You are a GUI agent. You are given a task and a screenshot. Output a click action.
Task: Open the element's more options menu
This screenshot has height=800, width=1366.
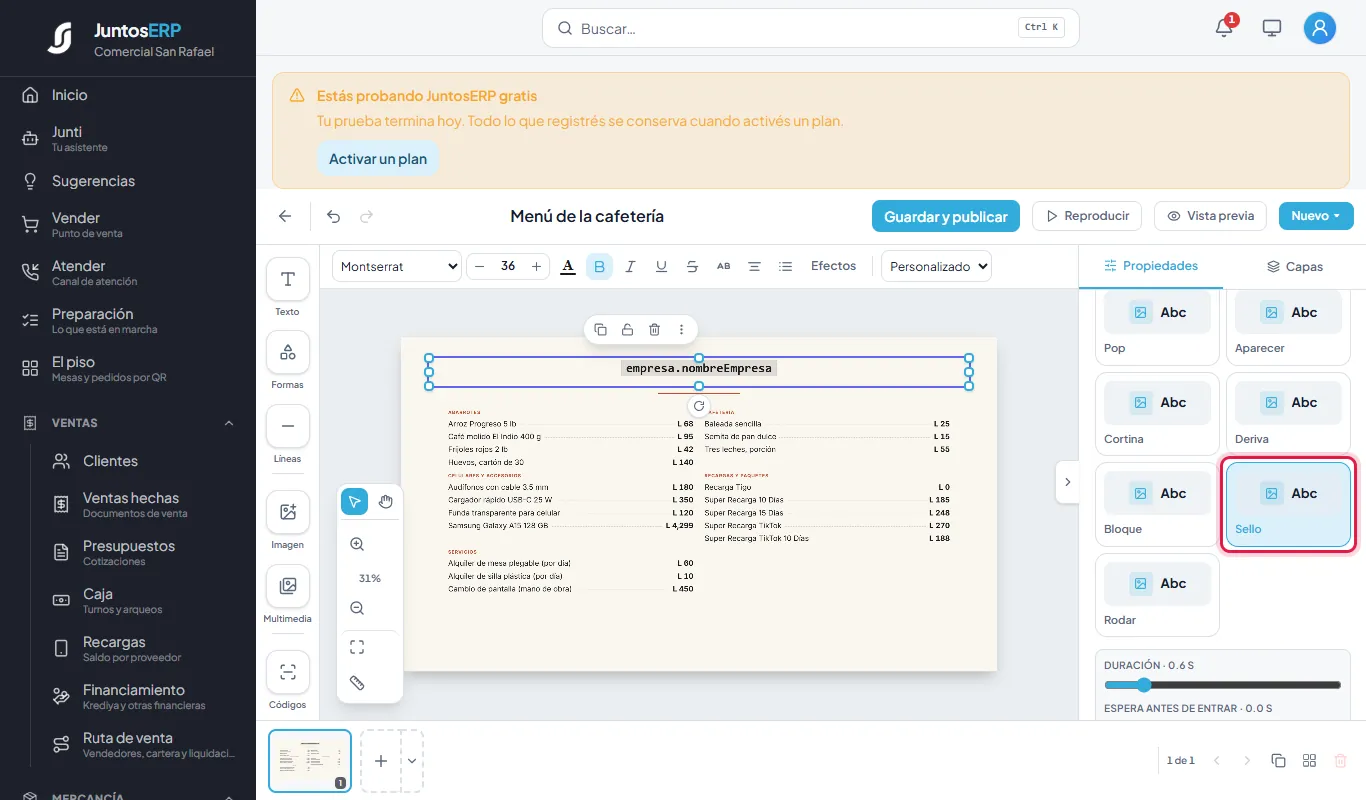(x=681, y=329)
